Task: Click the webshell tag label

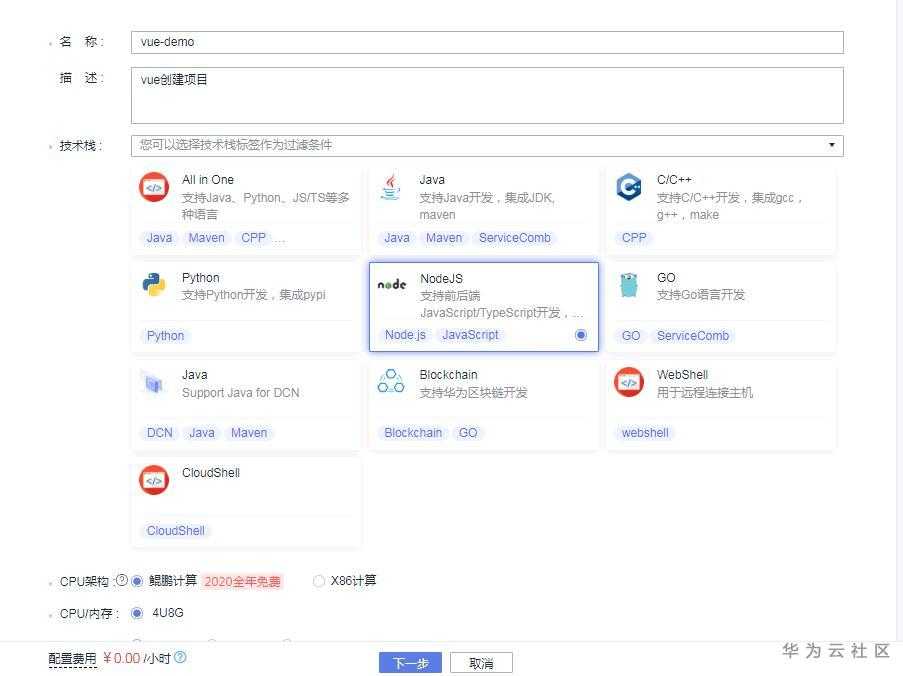Action: [x=645, y=432]
